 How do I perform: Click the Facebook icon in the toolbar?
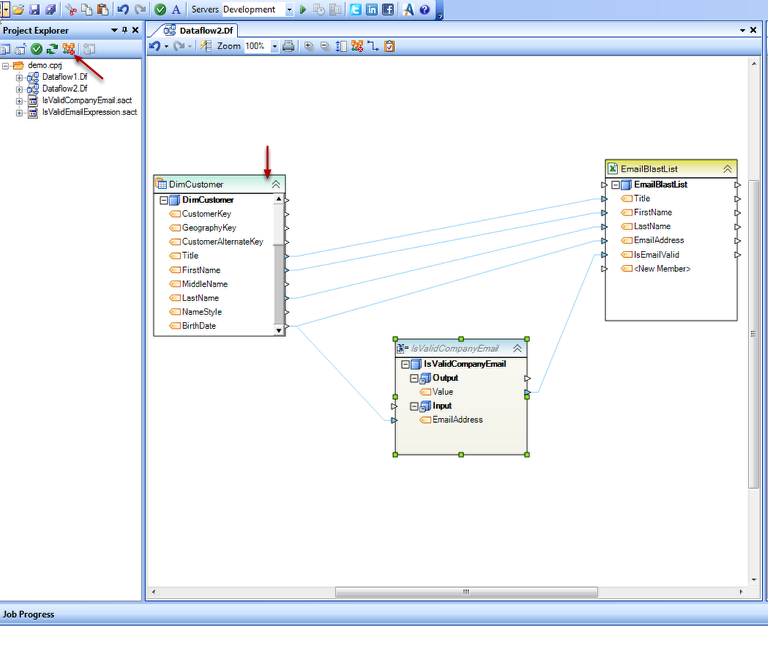click(387, 9)
